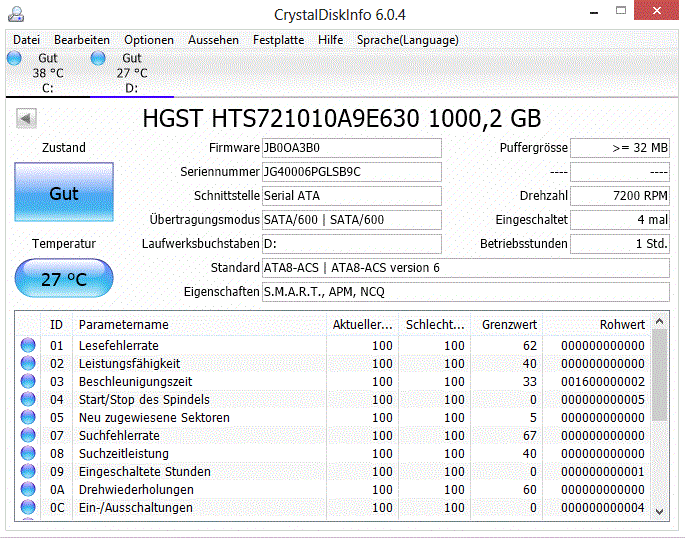Click status orb for Suchfehlerrate row
Screen dimensions: 685x538
pyautogui.click(x=28, y=435)
